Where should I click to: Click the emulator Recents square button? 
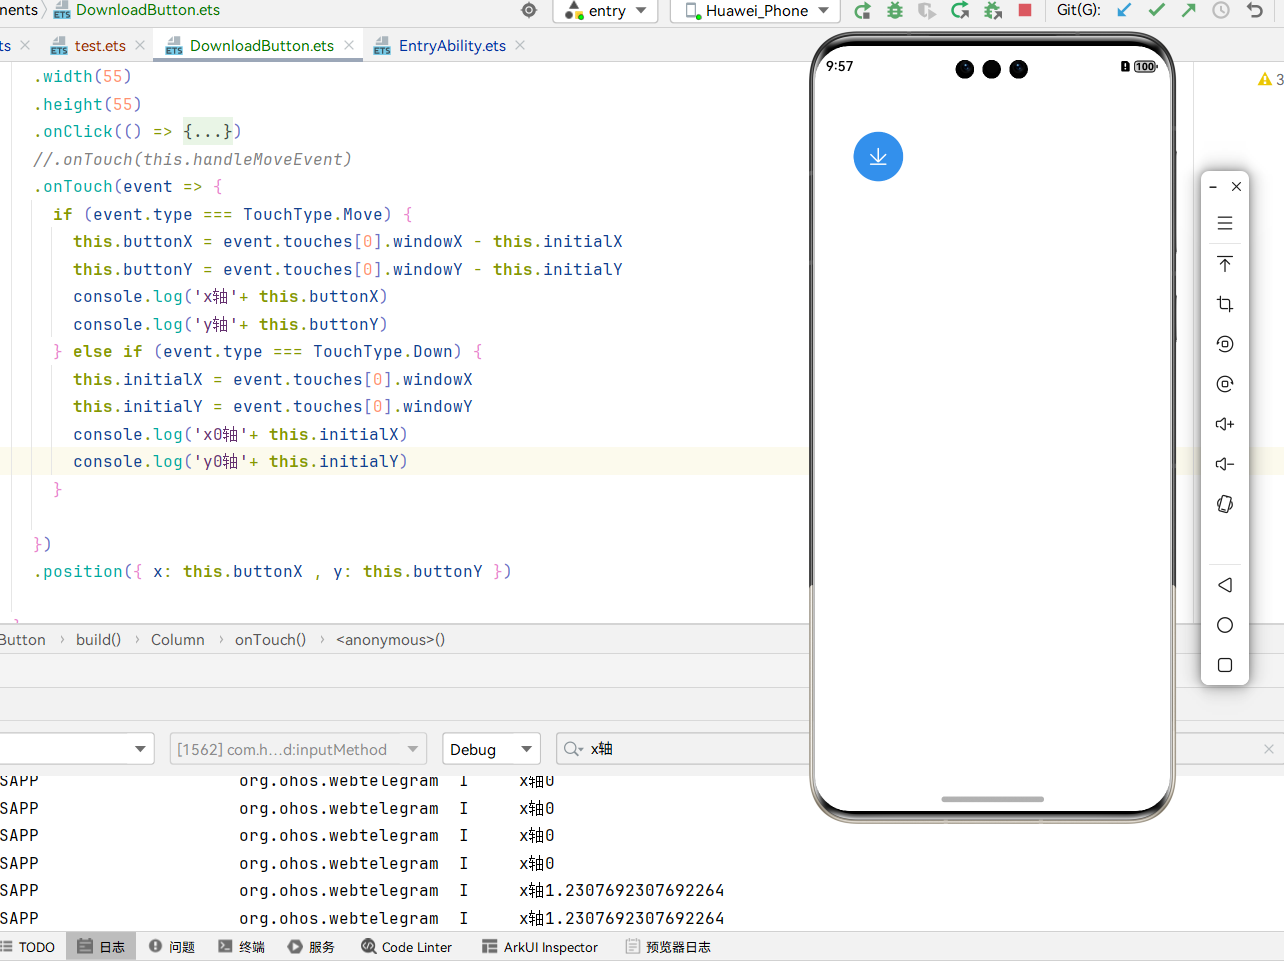point(1225,665)
